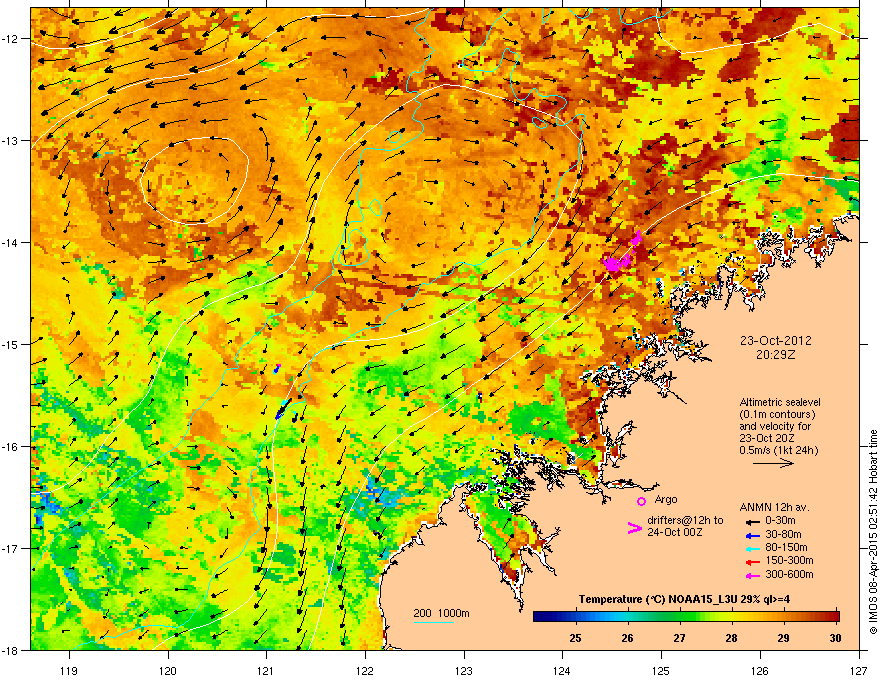Click longitude axis label 119
The height and width of the screenshot is (680, 880).
point(70,670)
